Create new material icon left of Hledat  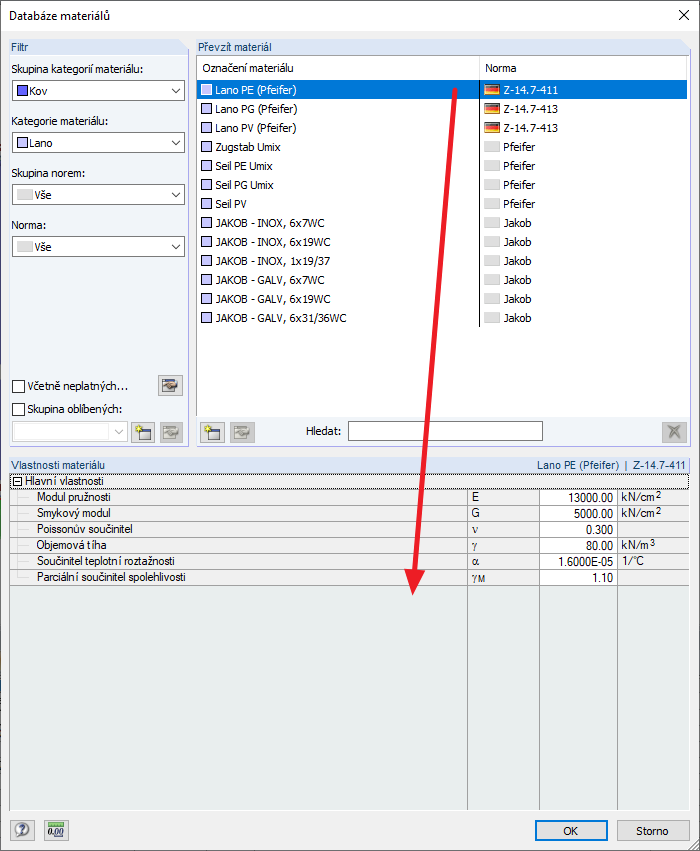(212, 433)
